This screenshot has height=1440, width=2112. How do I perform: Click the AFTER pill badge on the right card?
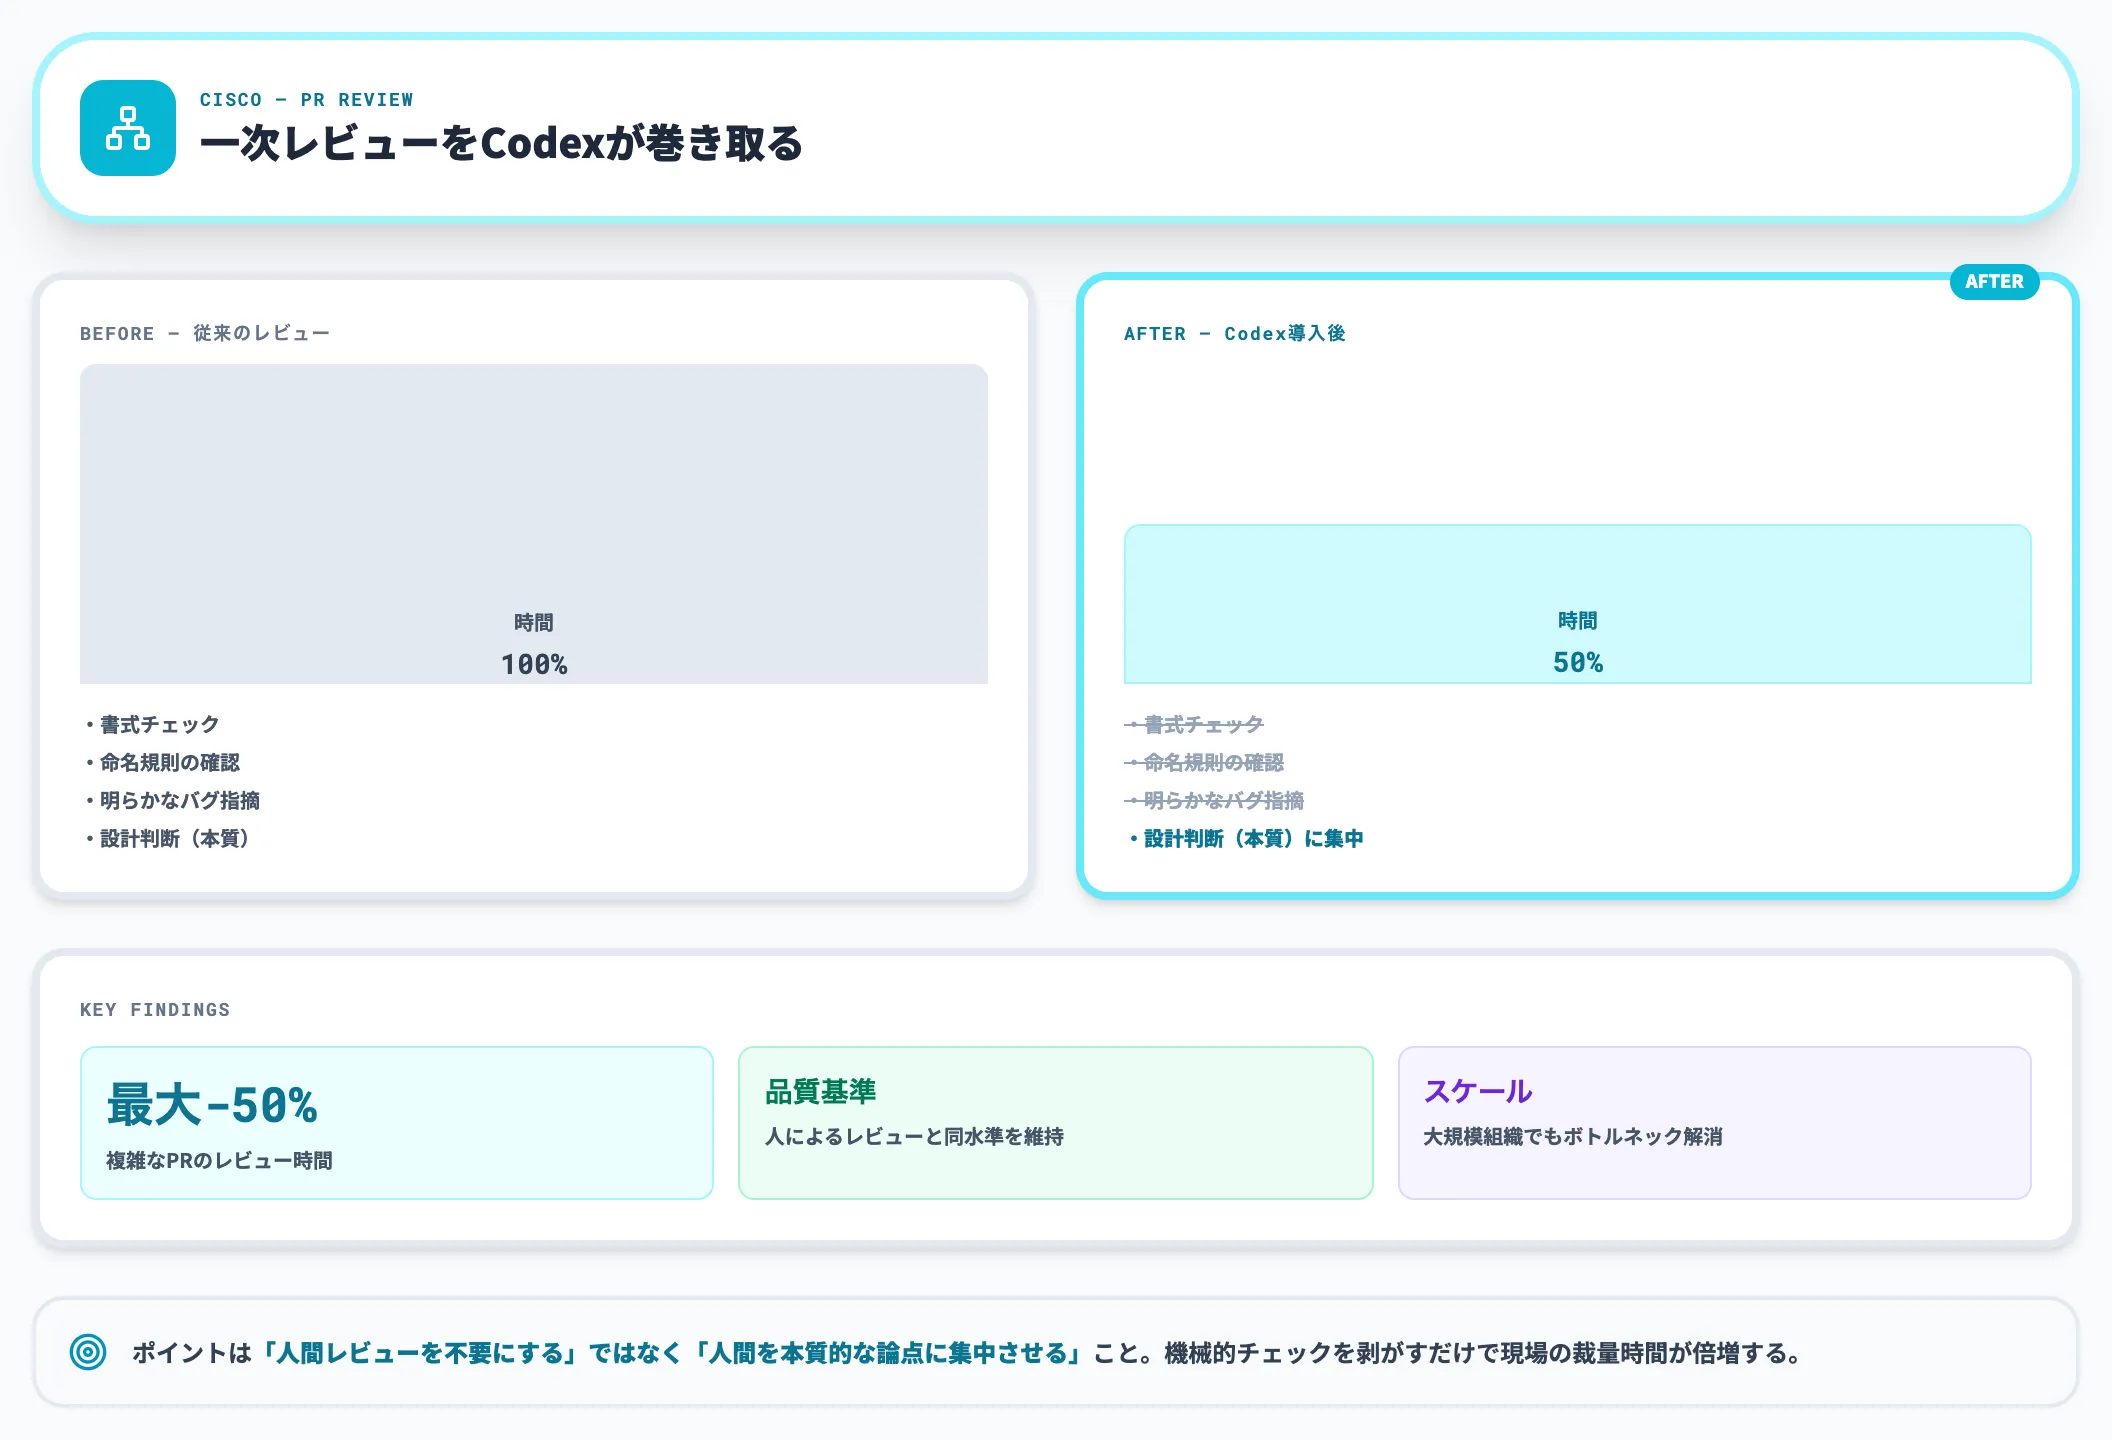[1994, 282]
